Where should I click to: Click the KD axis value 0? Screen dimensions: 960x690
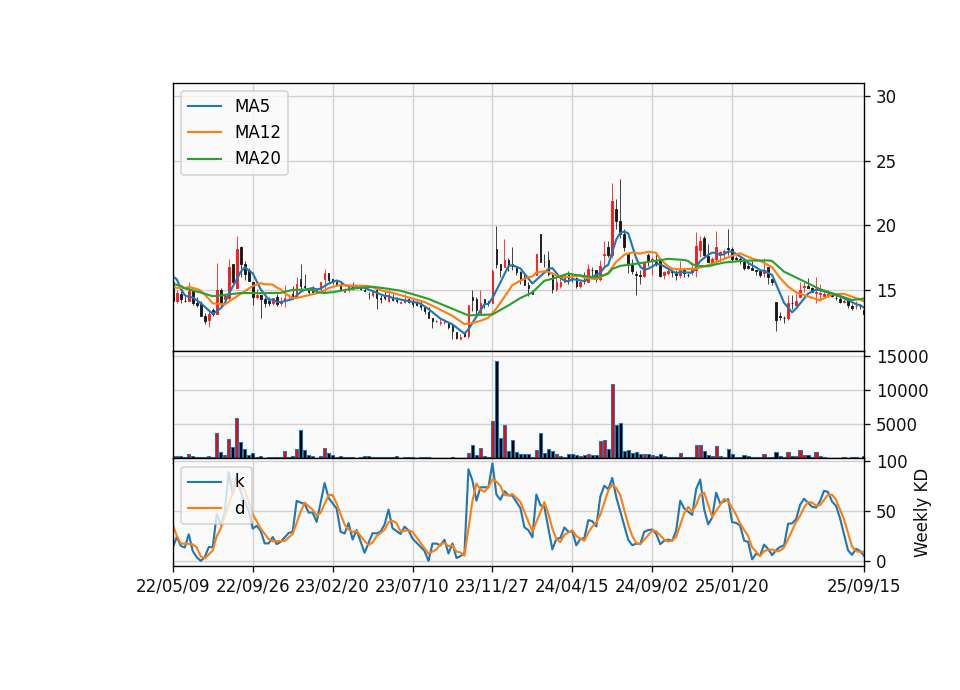click(x=881, y=561)
